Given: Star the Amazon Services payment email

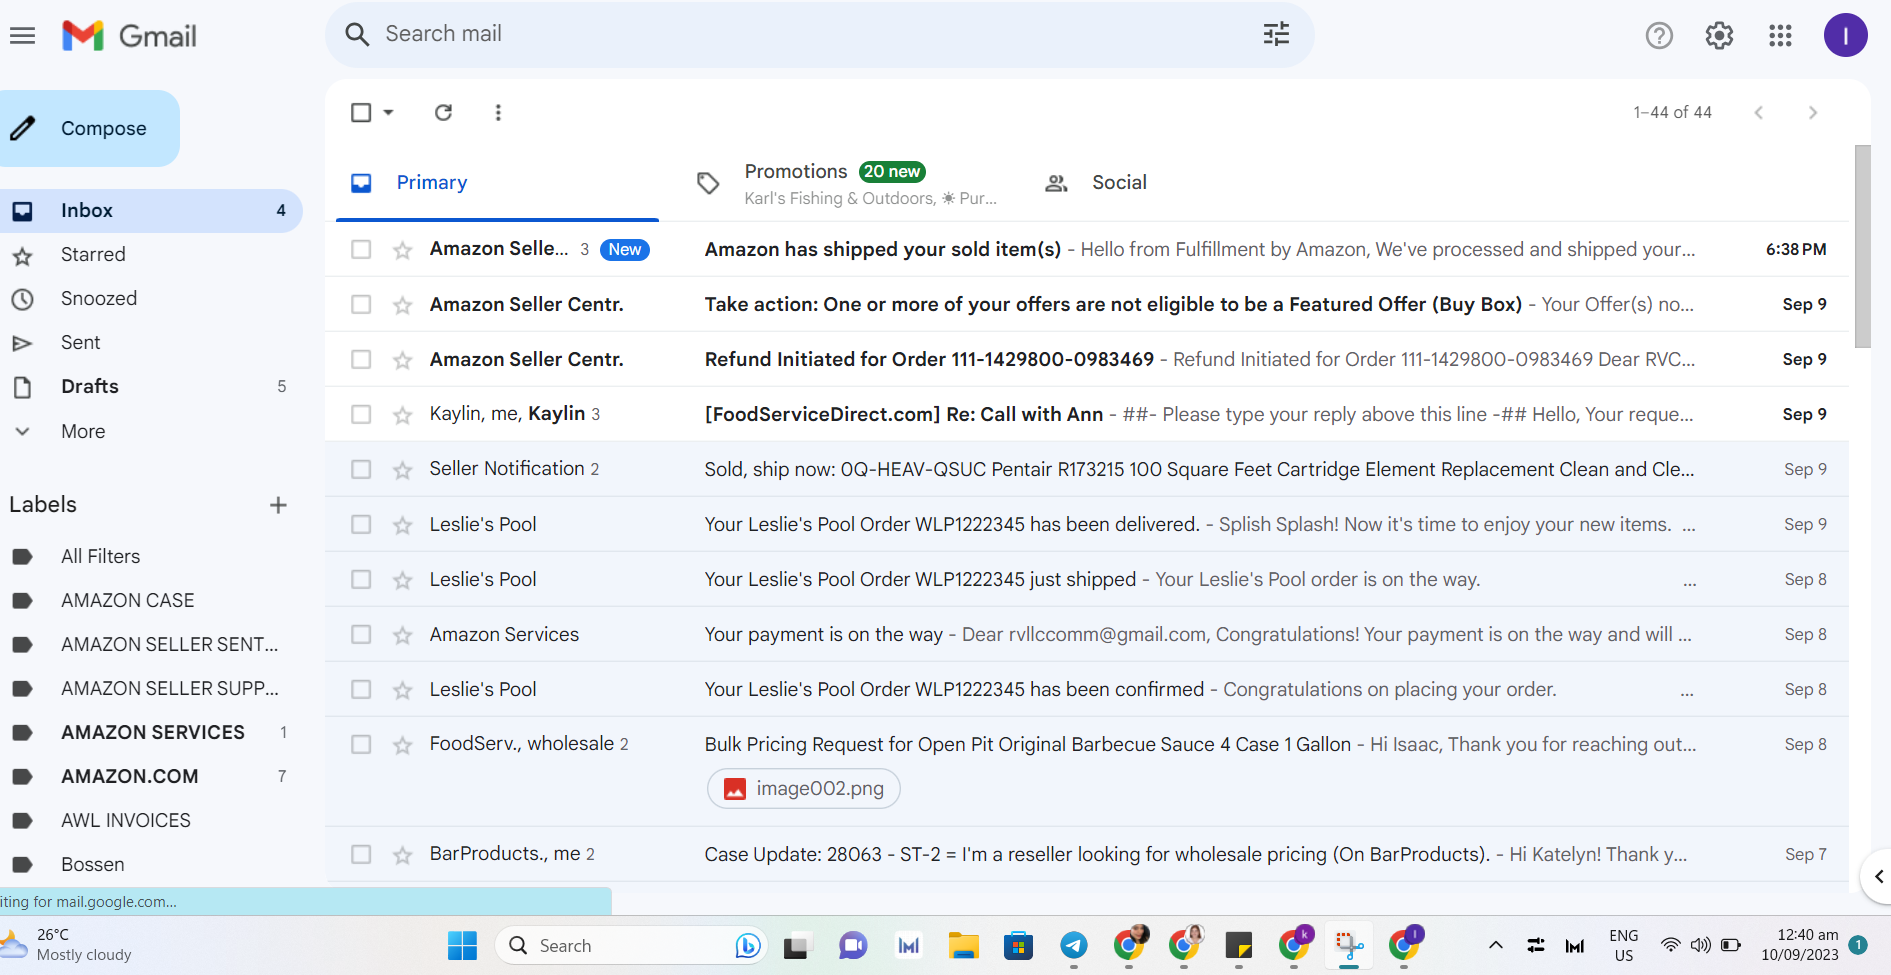Looking at the screenshot, I should (x=403, y=634).
